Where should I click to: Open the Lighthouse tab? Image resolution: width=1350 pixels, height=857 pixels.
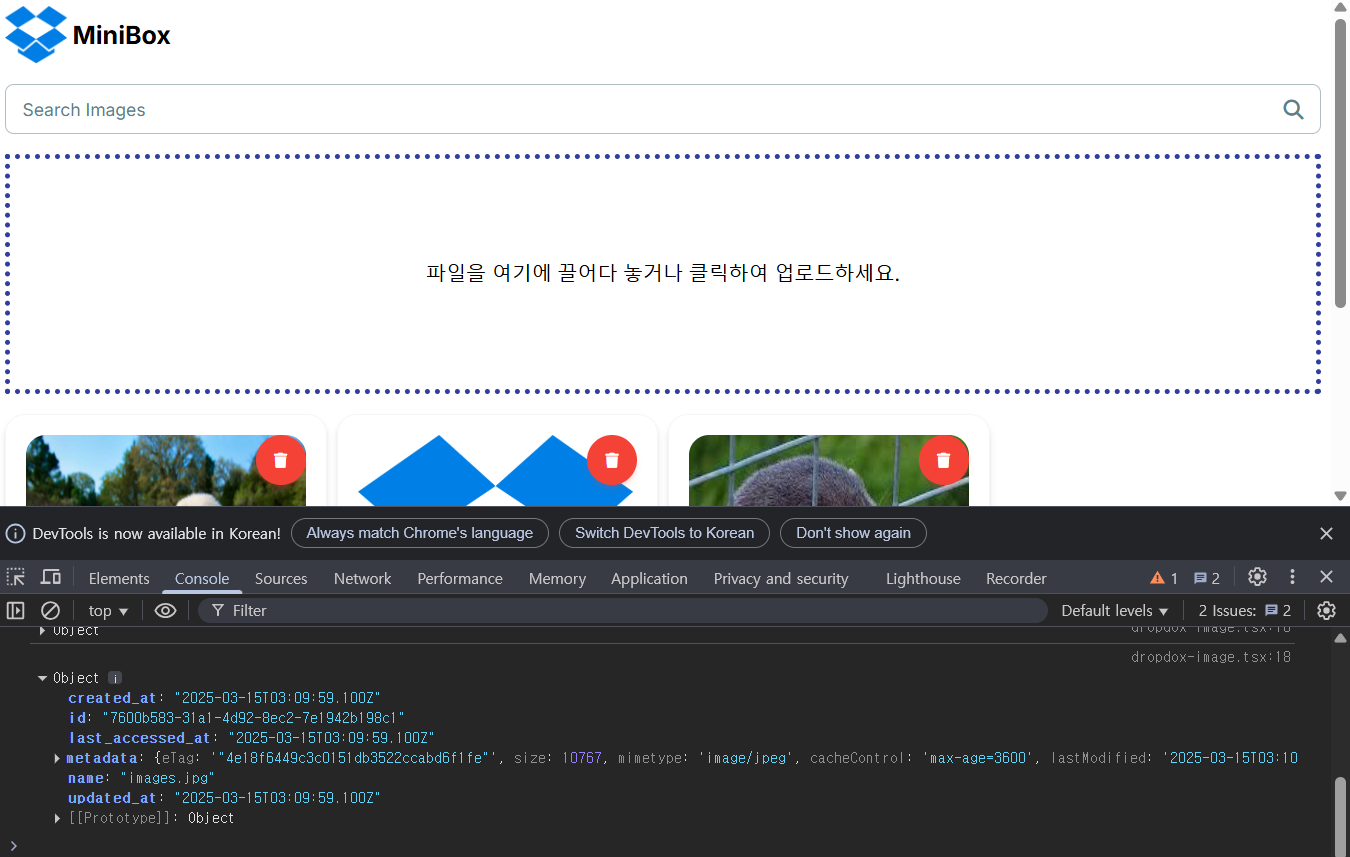click(923, 578)
